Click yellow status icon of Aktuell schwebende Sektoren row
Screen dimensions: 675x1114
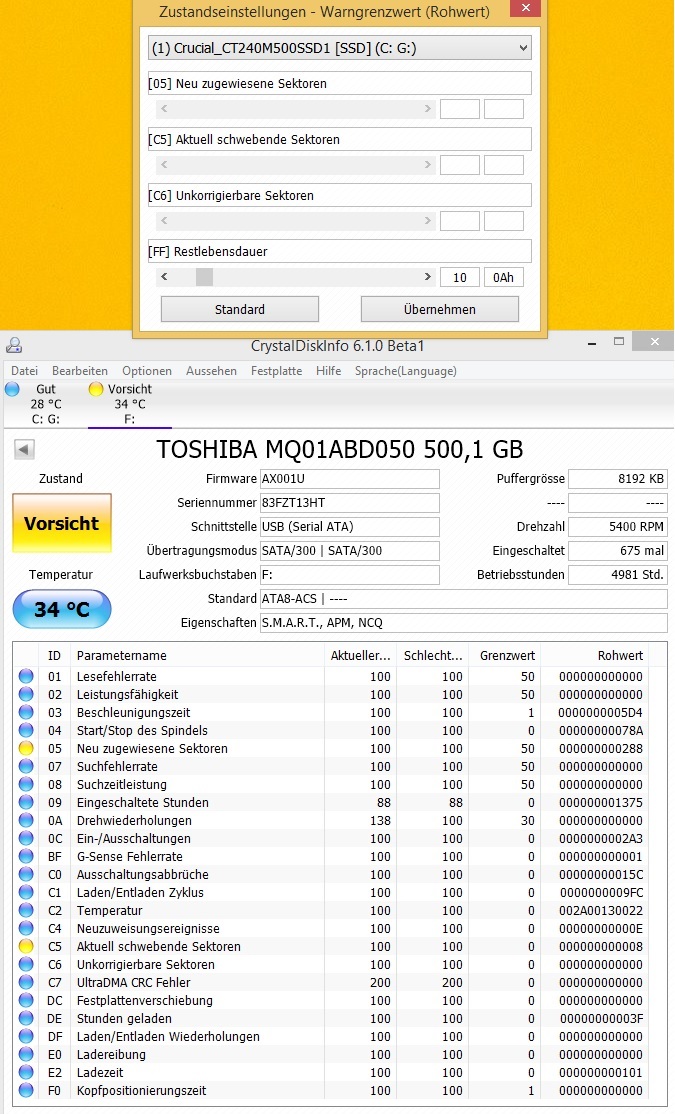26,946
